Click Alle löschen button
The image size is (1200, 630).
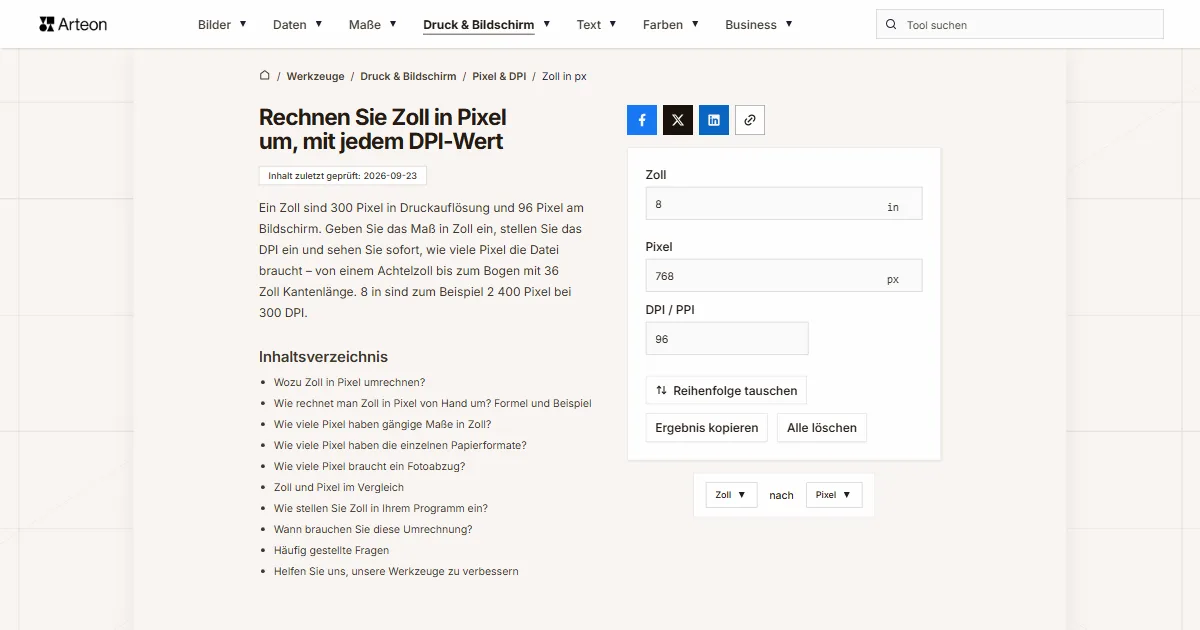(822, 428)
